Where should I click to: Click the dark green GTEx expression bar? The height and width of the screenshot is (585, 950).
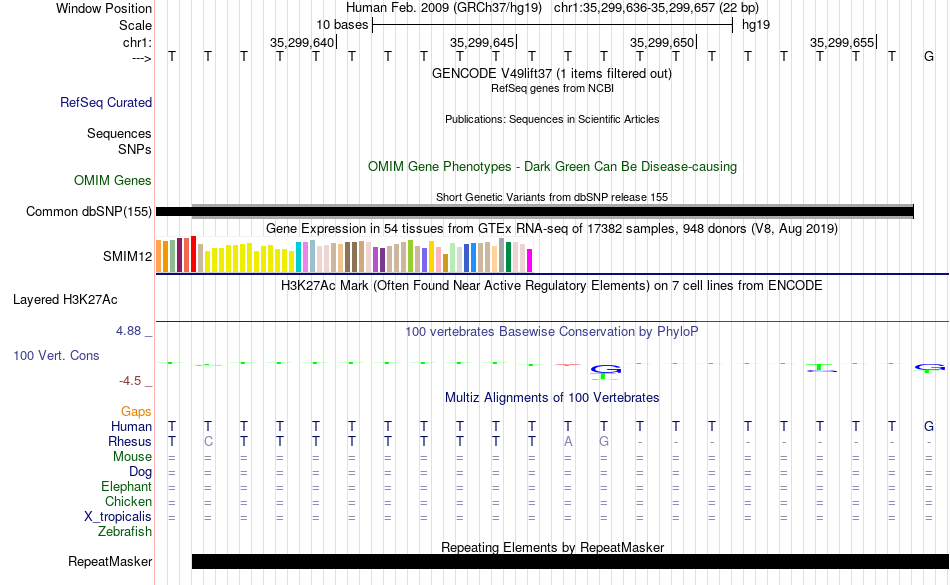click(508, 257)
